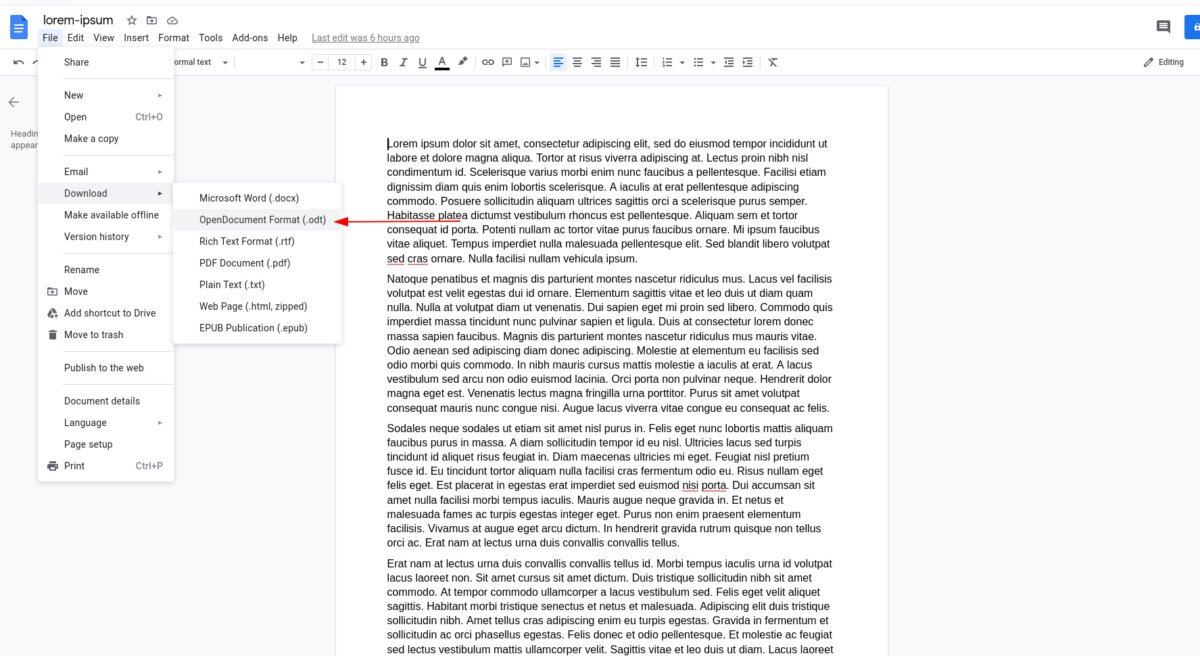The height and width of the screenshot is (656, 1200).
Task: Expand the New submenu
Action: tap(106, 95)
